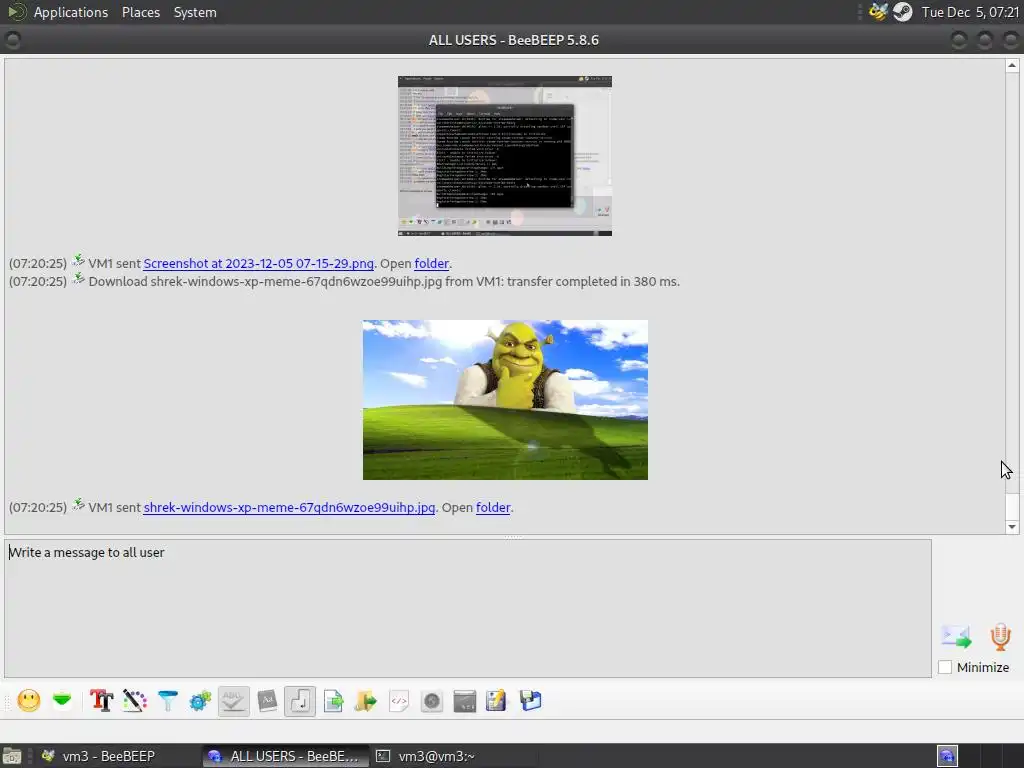Open the Places menu

pyautogui.click(x=141, y=12)
